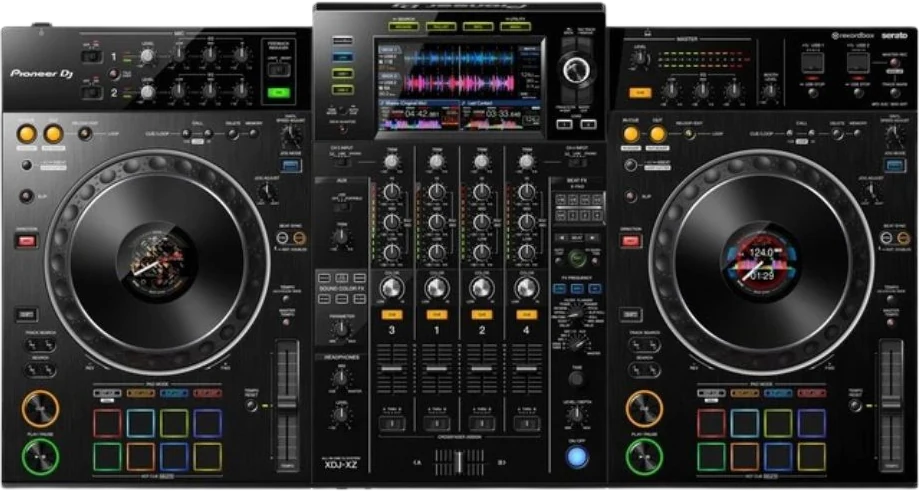Screen dimensions: 919x491
Task: Flip the MIC 2 on/off switch
Action: pyautogui.click(x=91, y=93)
